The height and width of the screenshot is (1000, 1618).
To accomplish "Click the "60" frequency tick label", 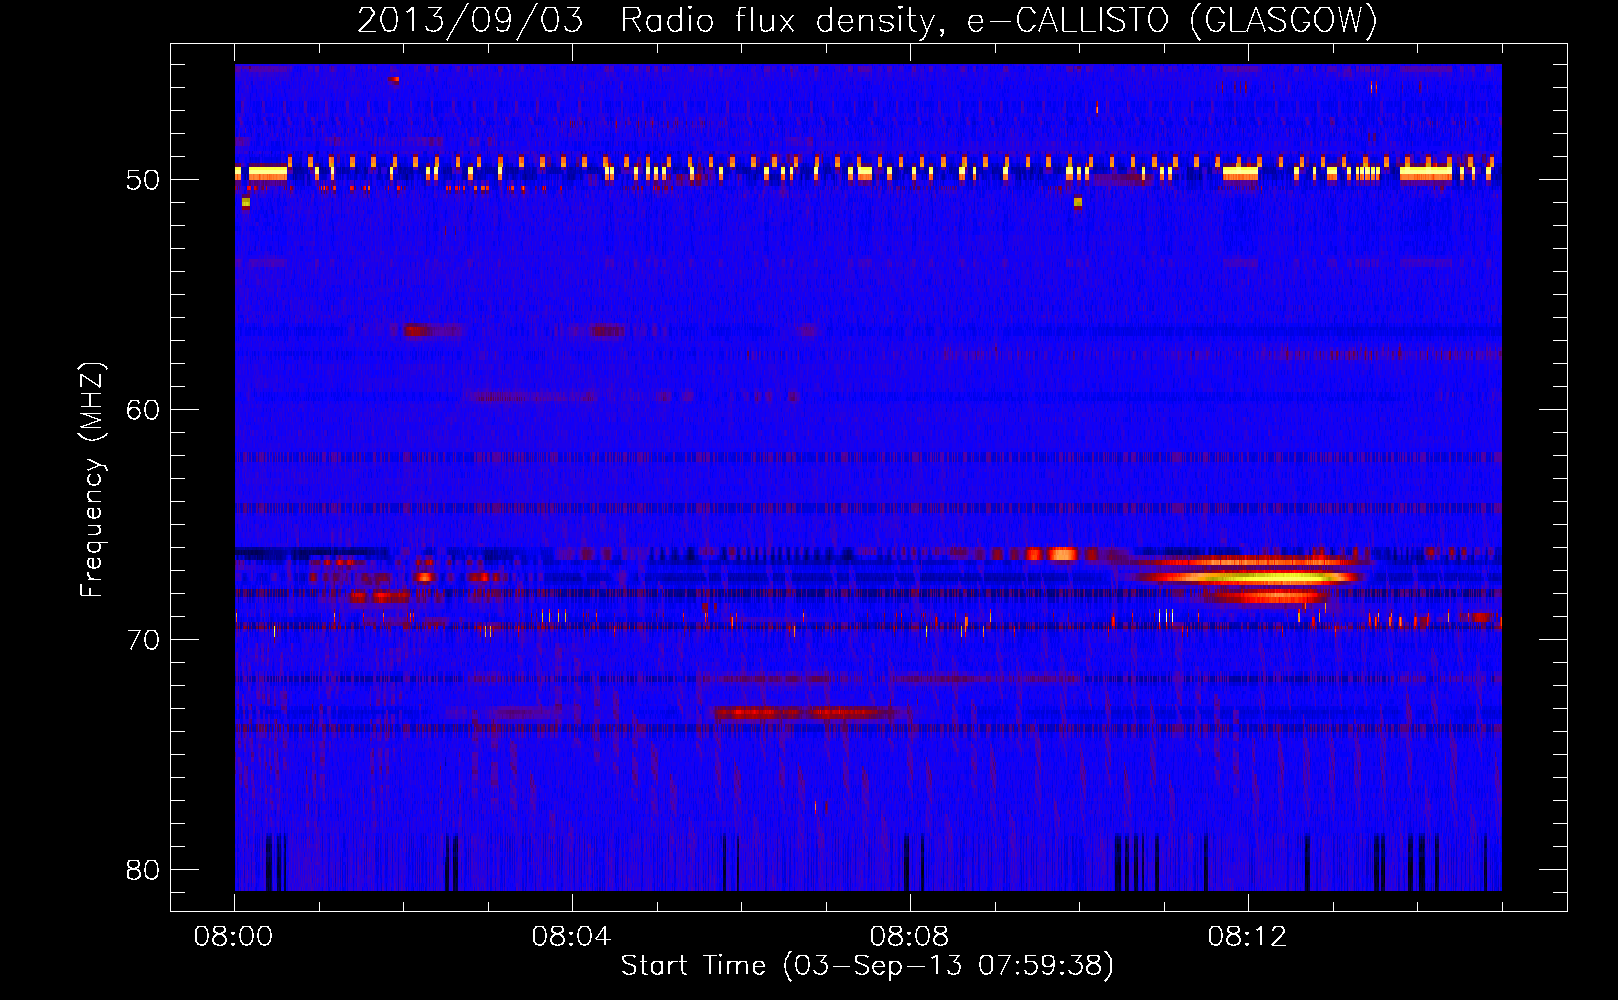I will [x=143, y=410].
